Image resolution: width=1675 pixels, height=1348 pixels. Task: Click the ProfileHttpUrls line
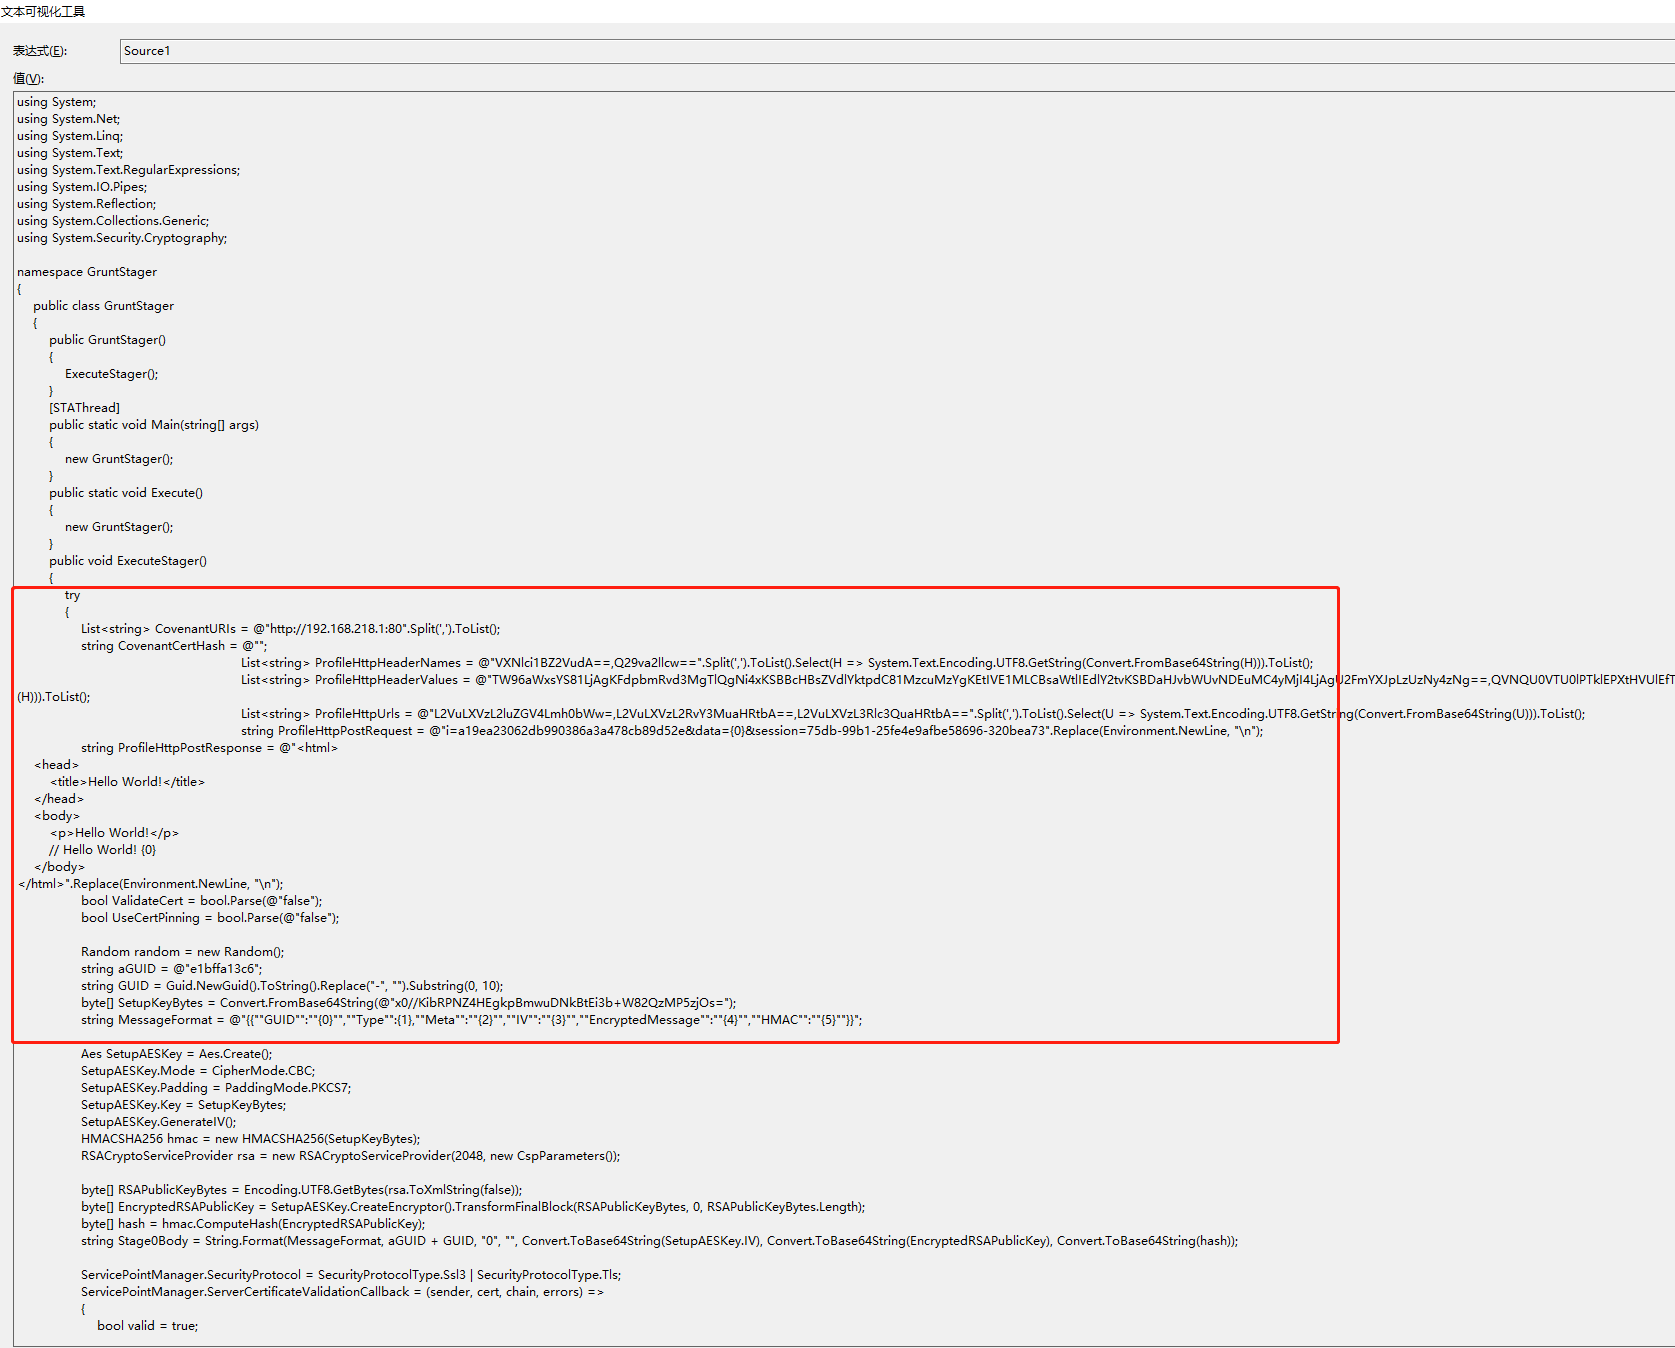913,714
